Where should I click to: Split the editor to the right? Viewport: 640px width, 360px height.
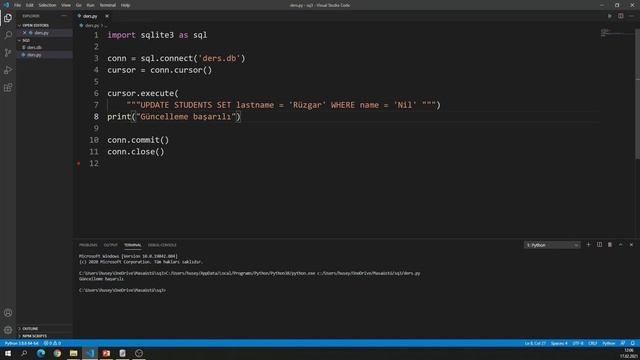point(620,16)
